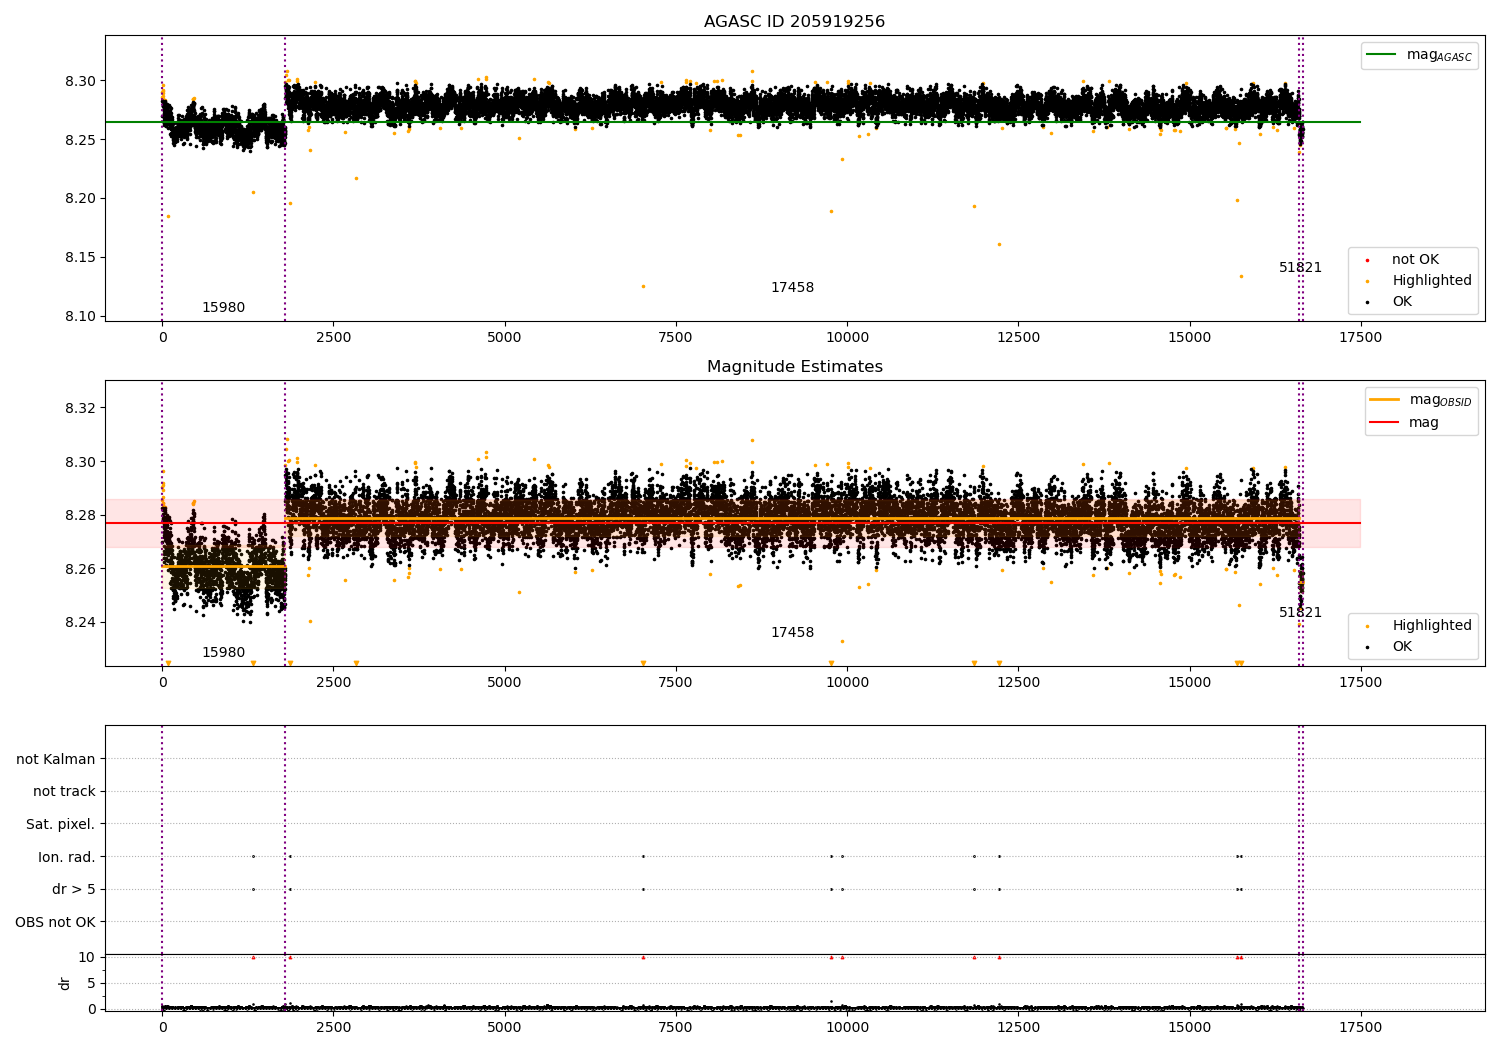The height and width of the screenshot is (1050, 1500).
Task: Click the 8.28 y-axis tick label
Action: [79, 515]
